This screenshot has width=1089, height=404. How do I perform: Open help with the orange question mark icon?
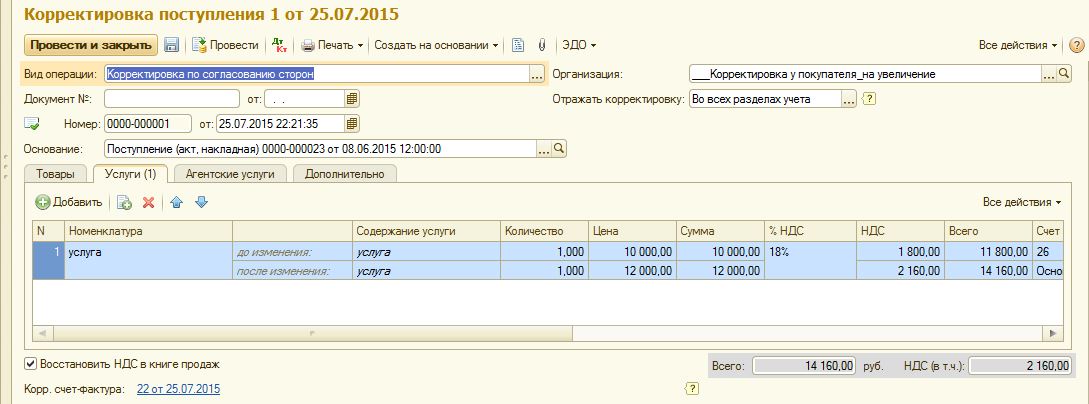click(1076, 45)
